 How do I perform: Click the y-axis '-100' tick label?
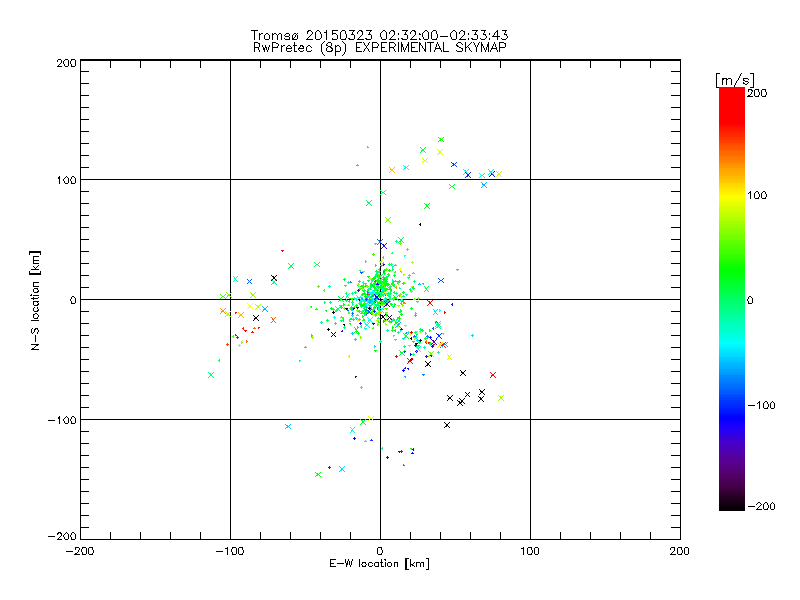click(62, 420)
